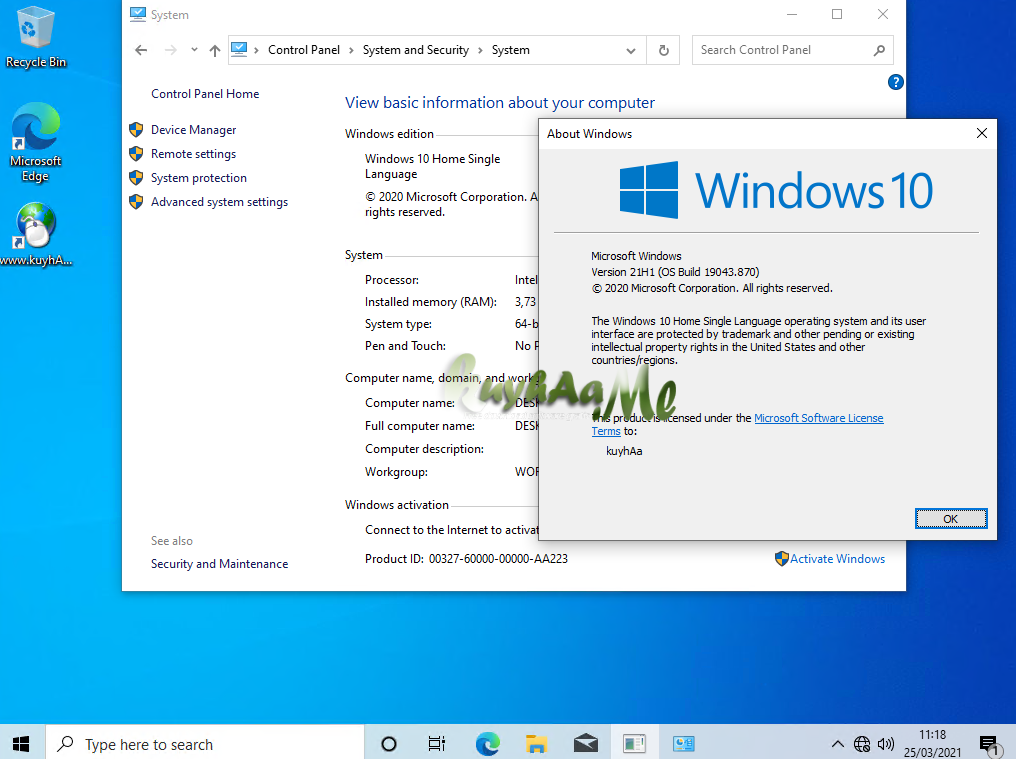Click the computer icon in address bar

pyautogui.click(x=239, y=50)
